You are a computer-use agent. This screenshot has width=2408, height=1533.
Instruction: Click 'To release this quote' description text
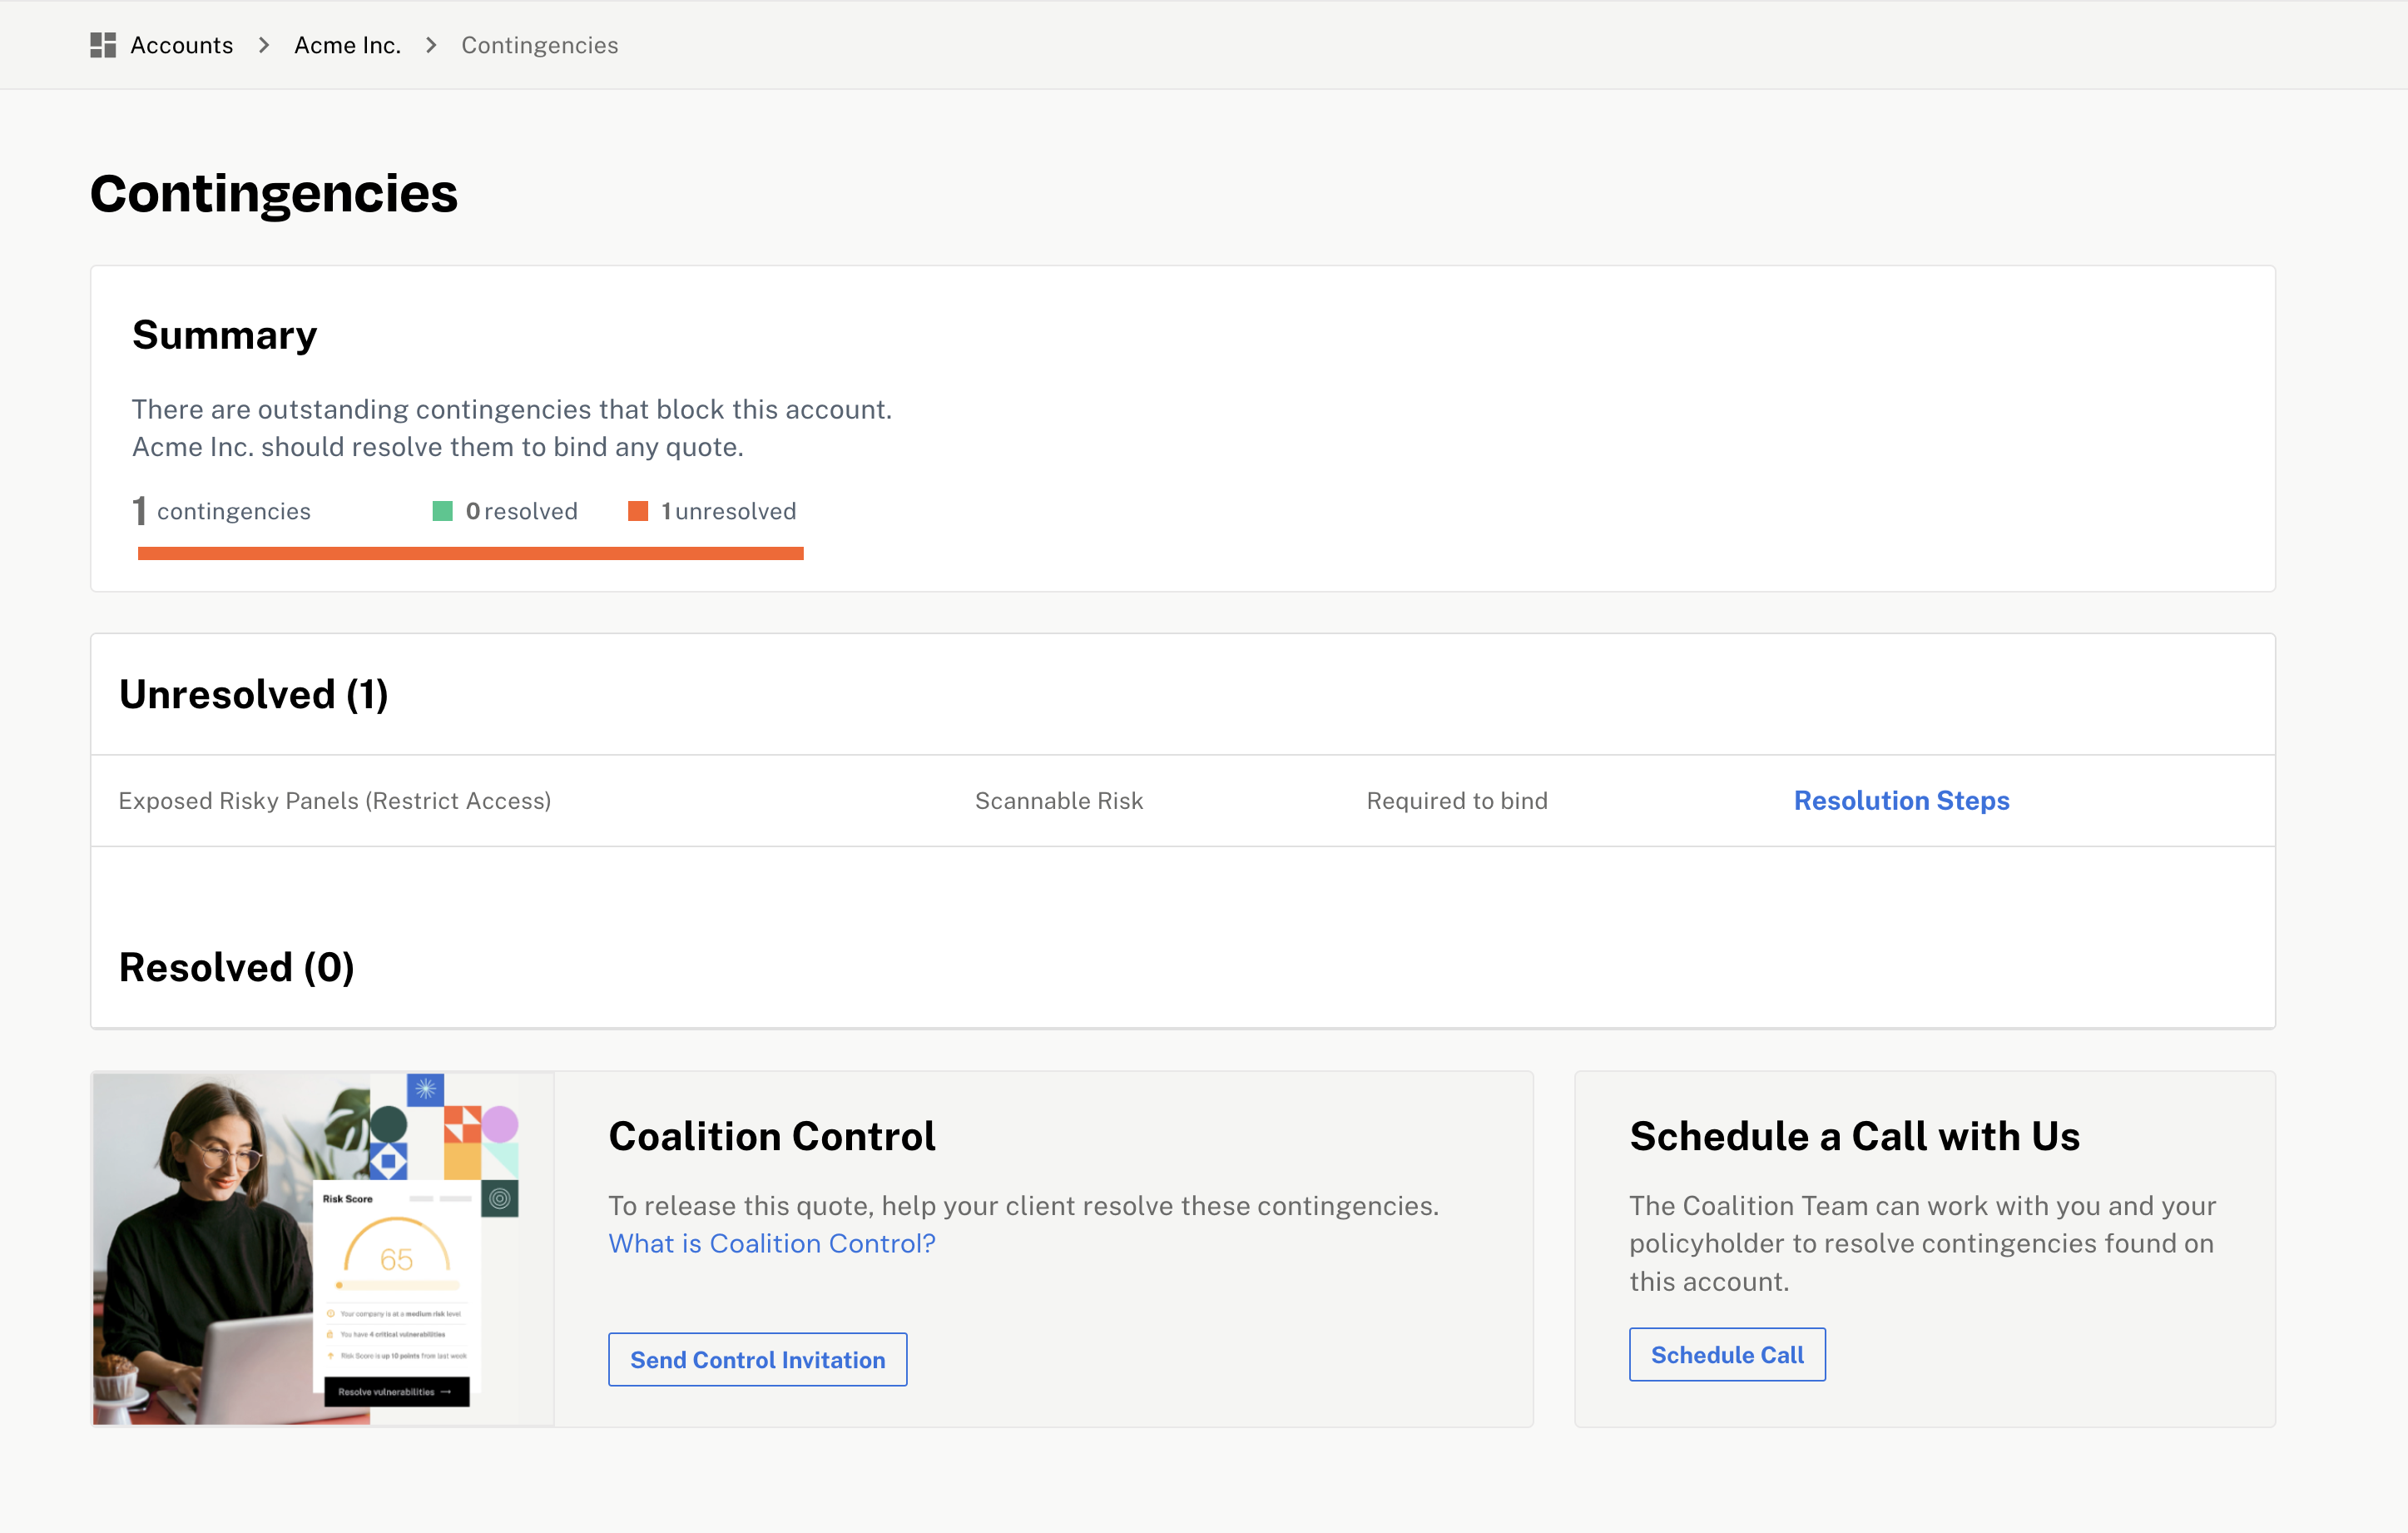tap(1024, 1206)
